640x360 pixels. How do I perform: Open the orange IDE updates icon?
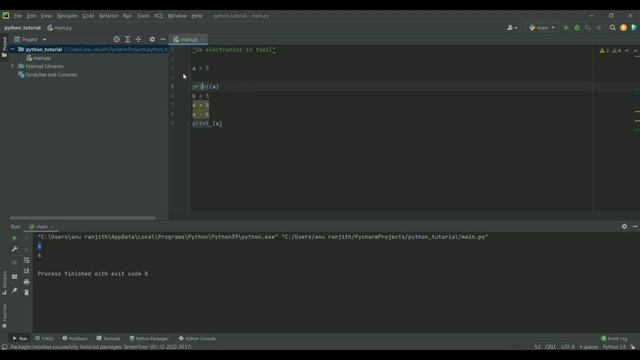(x=623, y=28)
